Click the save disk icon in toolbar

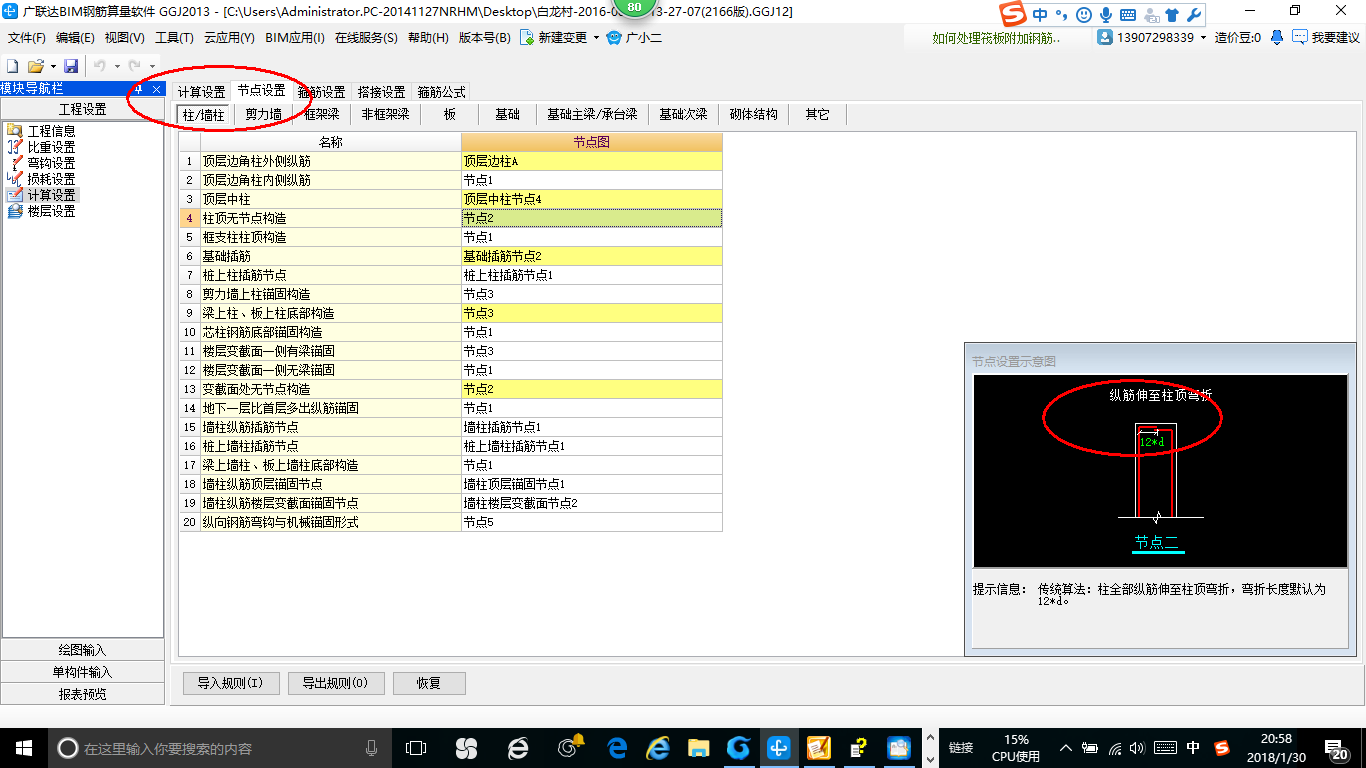pos(70,66)
